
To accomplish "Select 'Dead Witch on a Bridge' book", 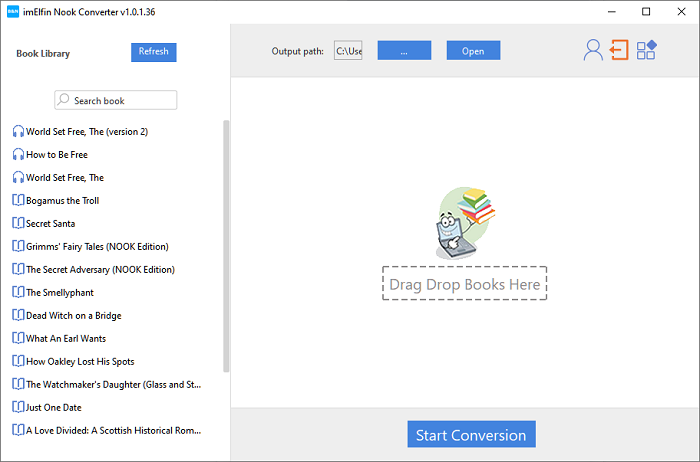I will tap(74, 316).
